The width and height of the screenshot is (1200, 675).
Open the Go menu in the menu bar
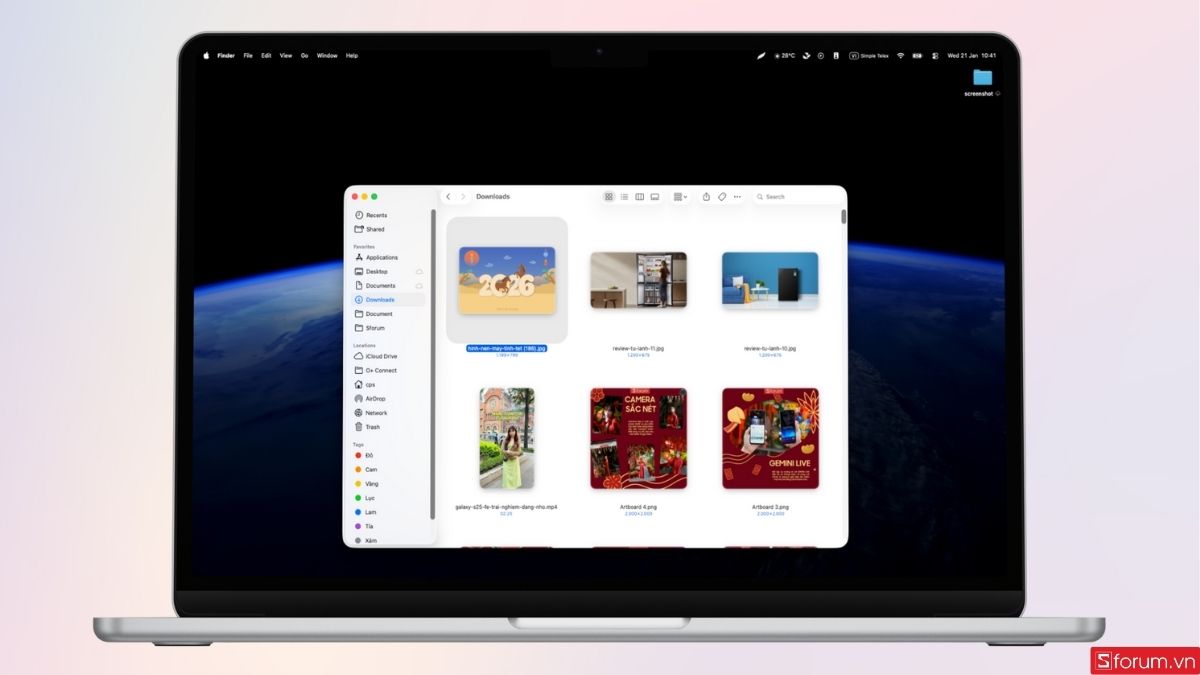pyautogui.click(x=304, y=55)
